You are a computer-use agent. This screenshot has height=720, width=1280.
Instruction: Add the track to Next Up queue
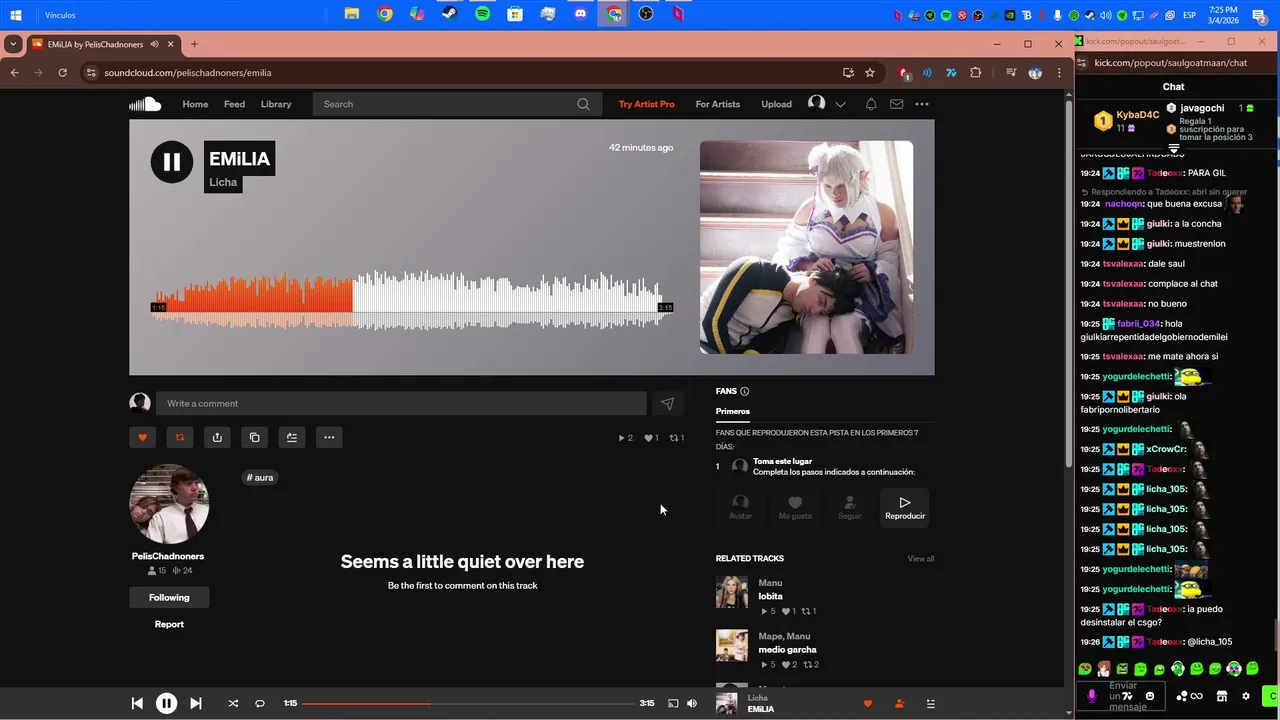pyautogui.click(x=291, y=437)
